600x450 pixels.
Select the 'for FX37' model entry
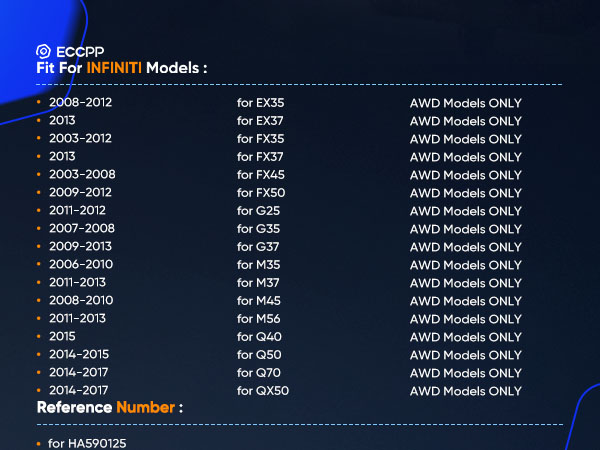[x=260, y=157]
